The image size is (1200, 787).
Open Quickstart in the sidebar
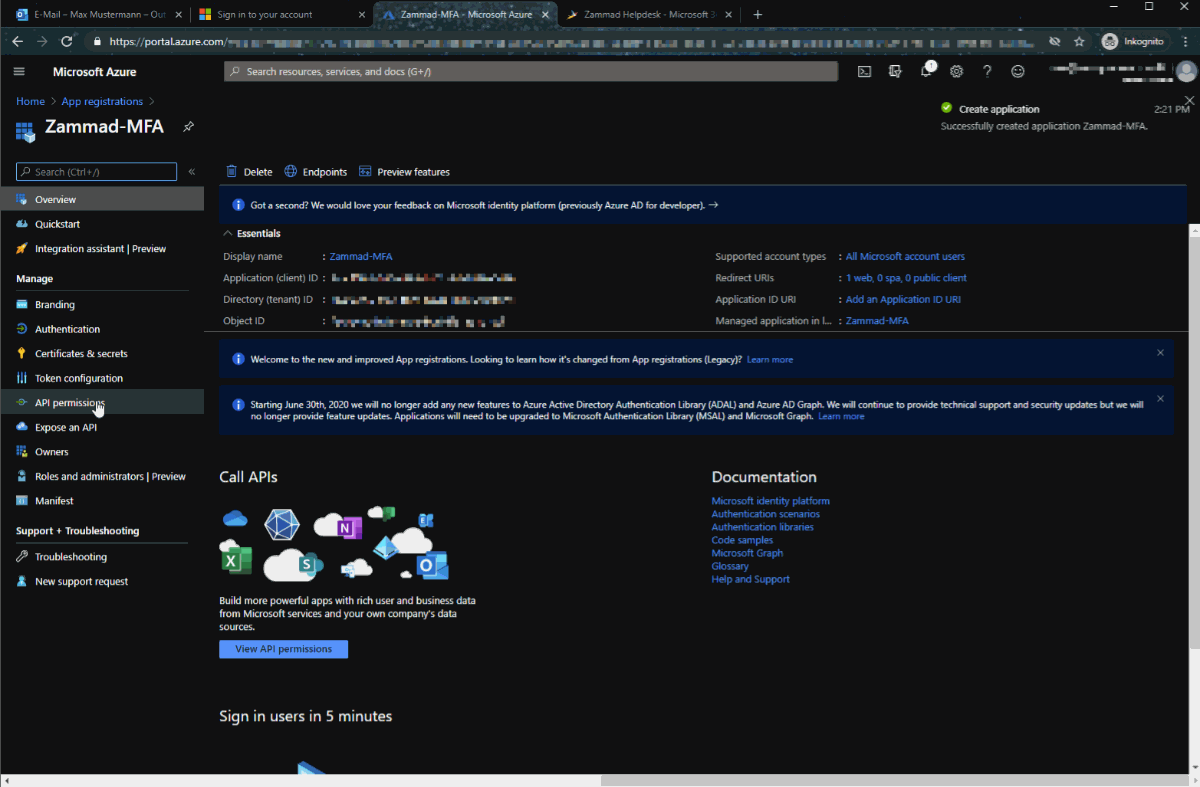click(101, 224)
